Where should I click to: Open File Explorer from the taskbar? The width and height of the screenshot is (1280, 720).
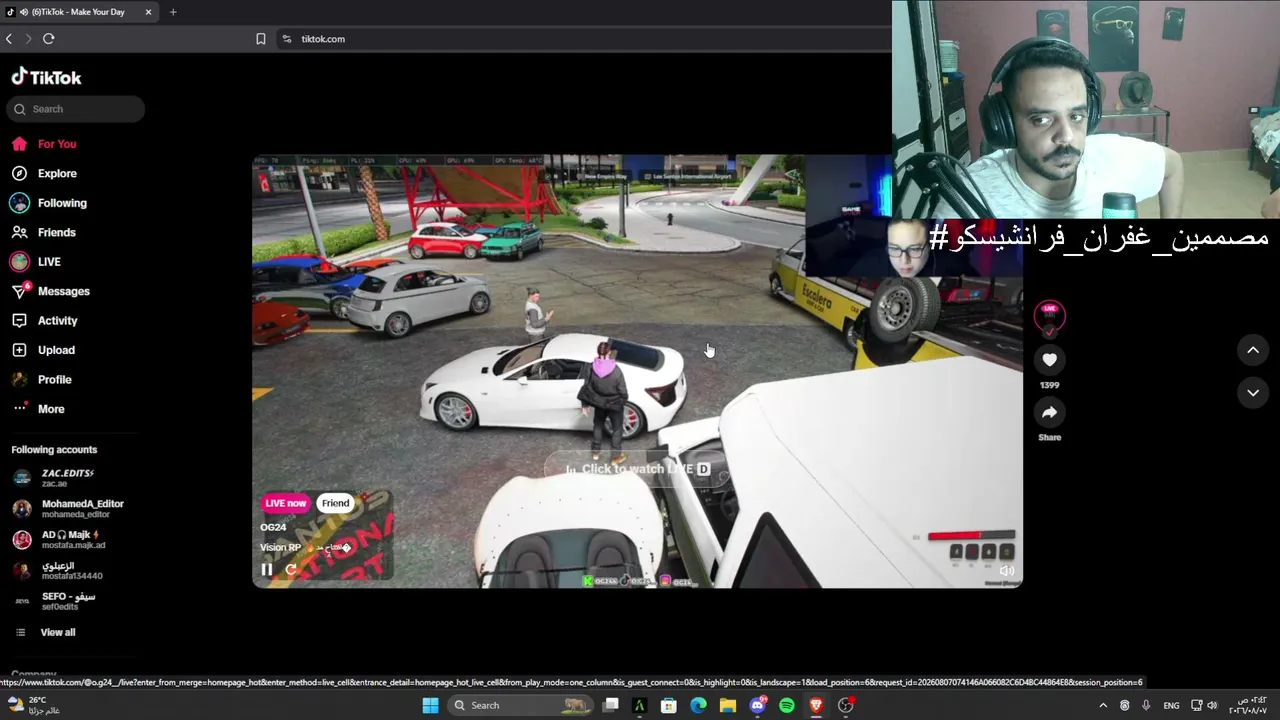pos(728,705)
